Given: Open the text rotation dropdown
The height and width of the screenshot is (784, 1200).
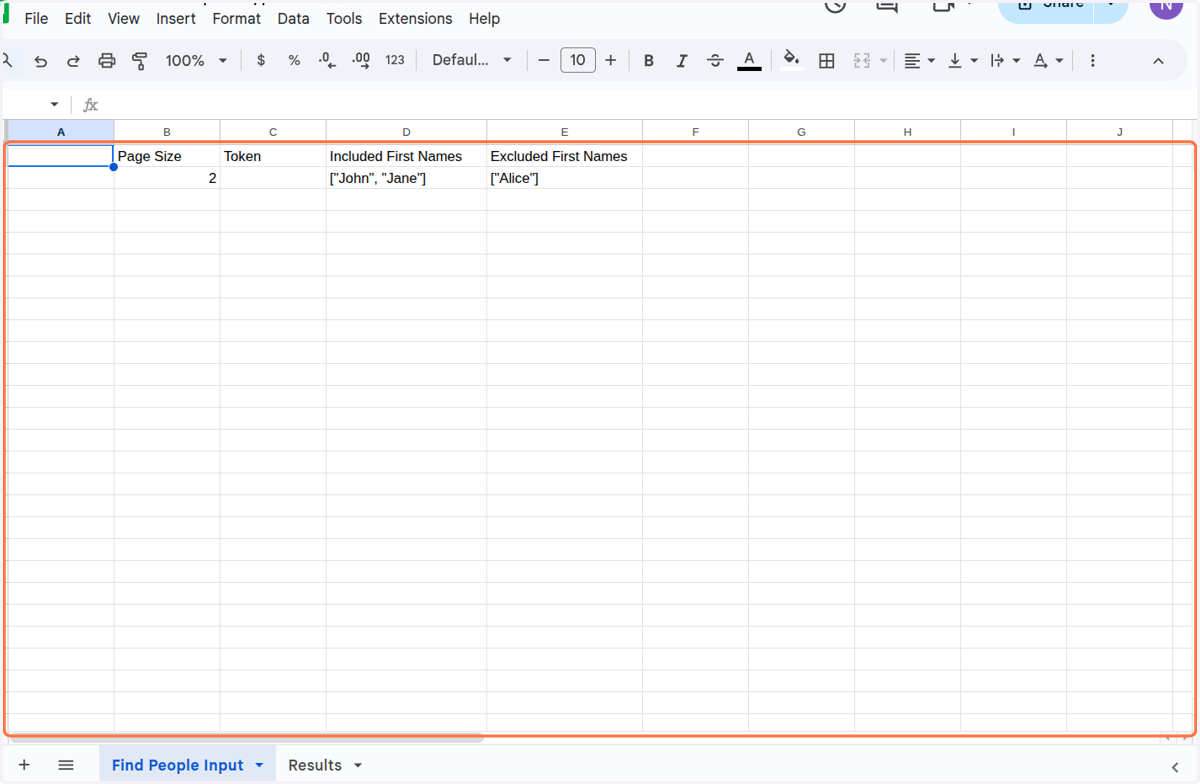Looking at the screenshot, I should (x=1048, y=61).
